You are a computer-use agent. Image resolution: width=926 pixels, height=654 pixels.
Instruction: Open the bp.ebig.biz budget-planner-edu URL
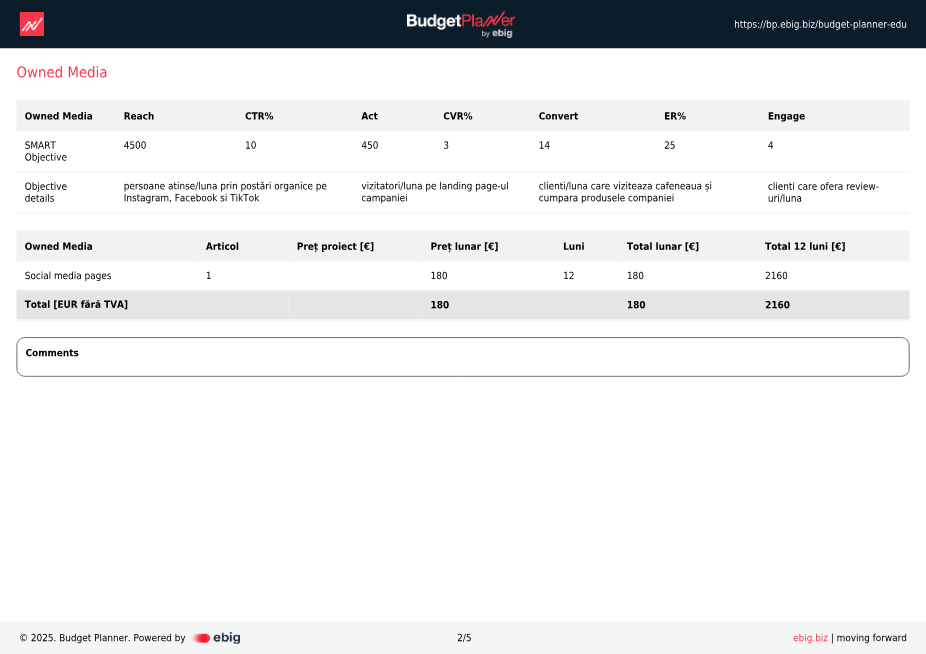[820, 24]
